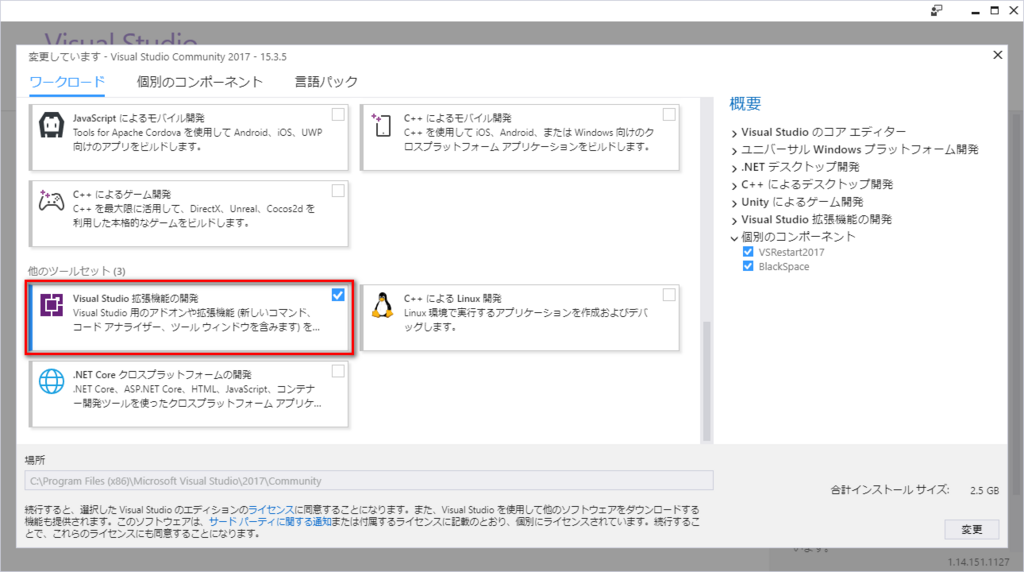Minimize the Visual Studio Installer window
This screenshot has height=572, width=1024.
975,11
